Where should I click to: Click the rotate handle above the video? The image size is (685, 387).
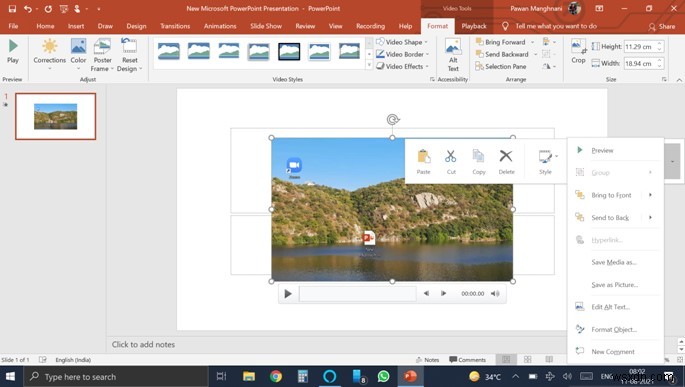393,119
